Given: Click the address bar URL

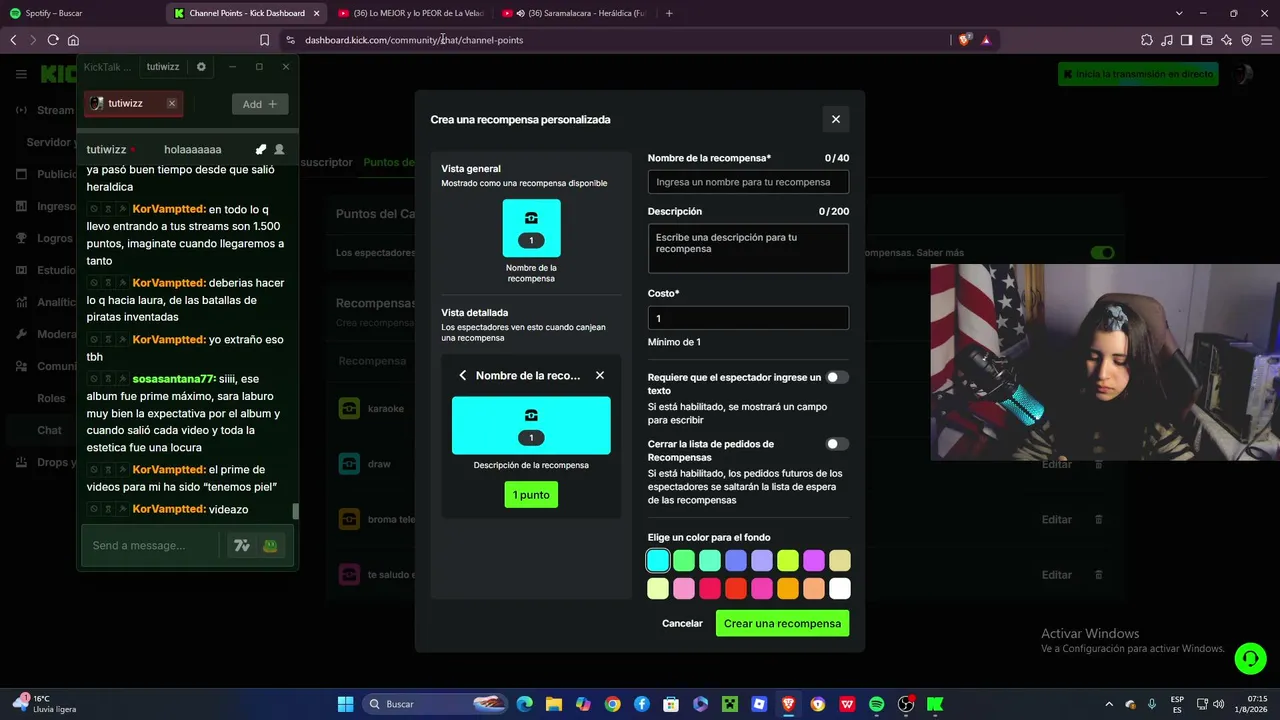Looking at the screenshot, I should coord(414,40).
